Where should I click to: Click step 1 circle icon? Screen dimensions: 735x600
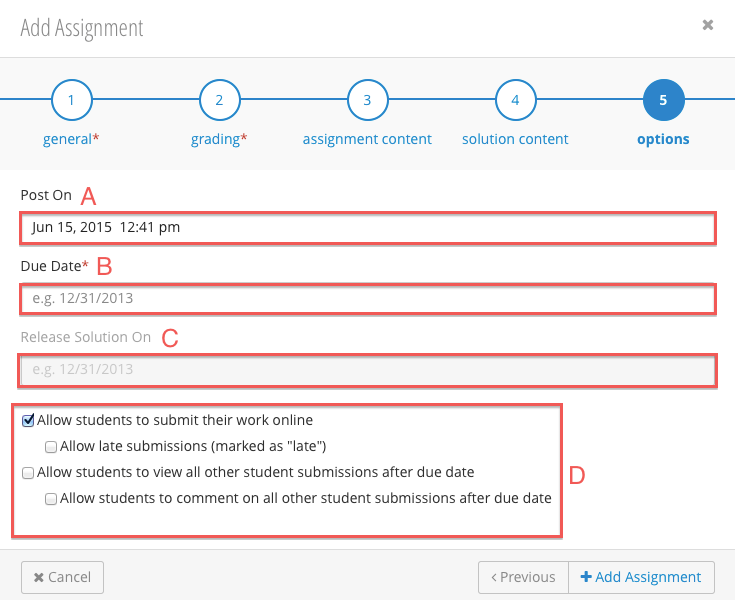click(71, 100)
